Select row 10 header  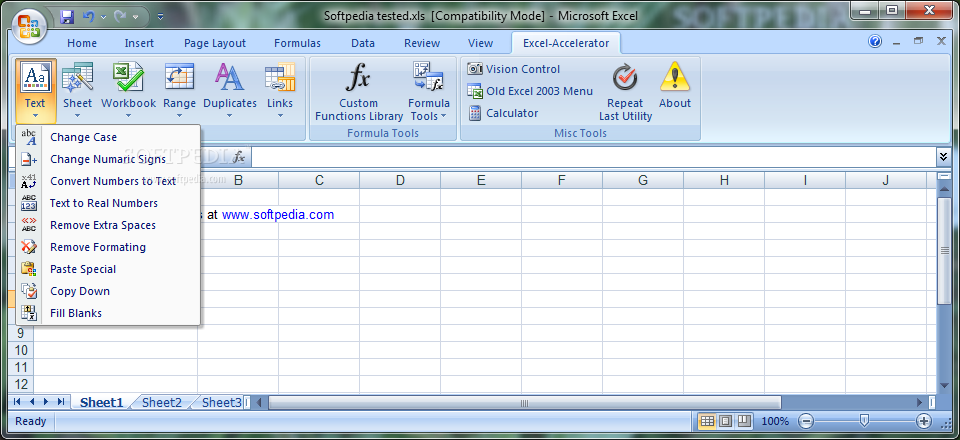coord(21,350)
